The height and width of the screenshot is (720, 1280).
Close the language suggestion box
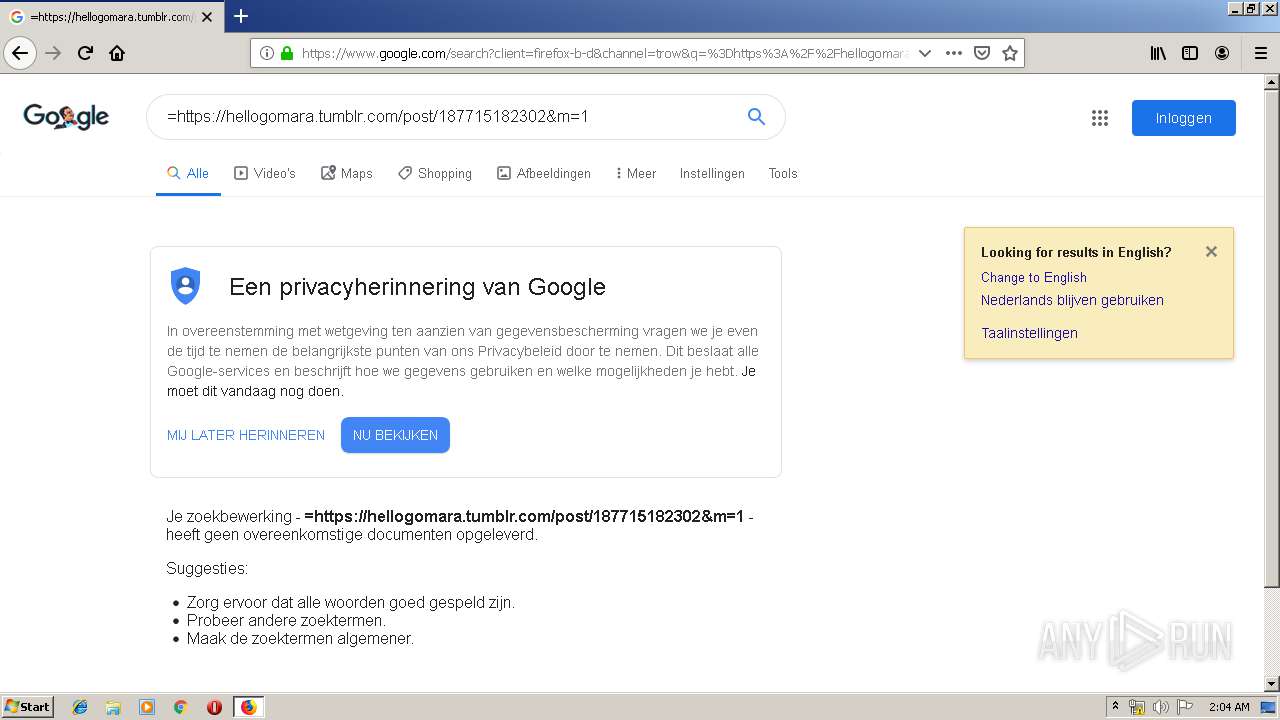pyautogui.click(x=1211, y=252)
